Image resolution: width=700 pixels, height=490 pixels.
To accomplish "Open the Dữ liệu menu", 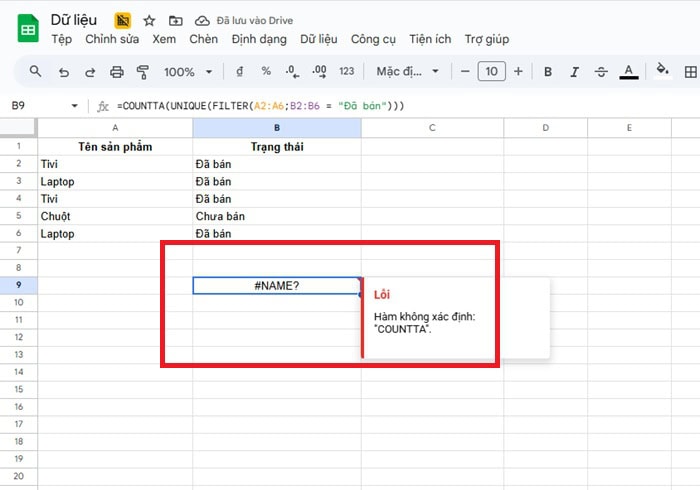I will pyautogui.click(x=319, y=39).
